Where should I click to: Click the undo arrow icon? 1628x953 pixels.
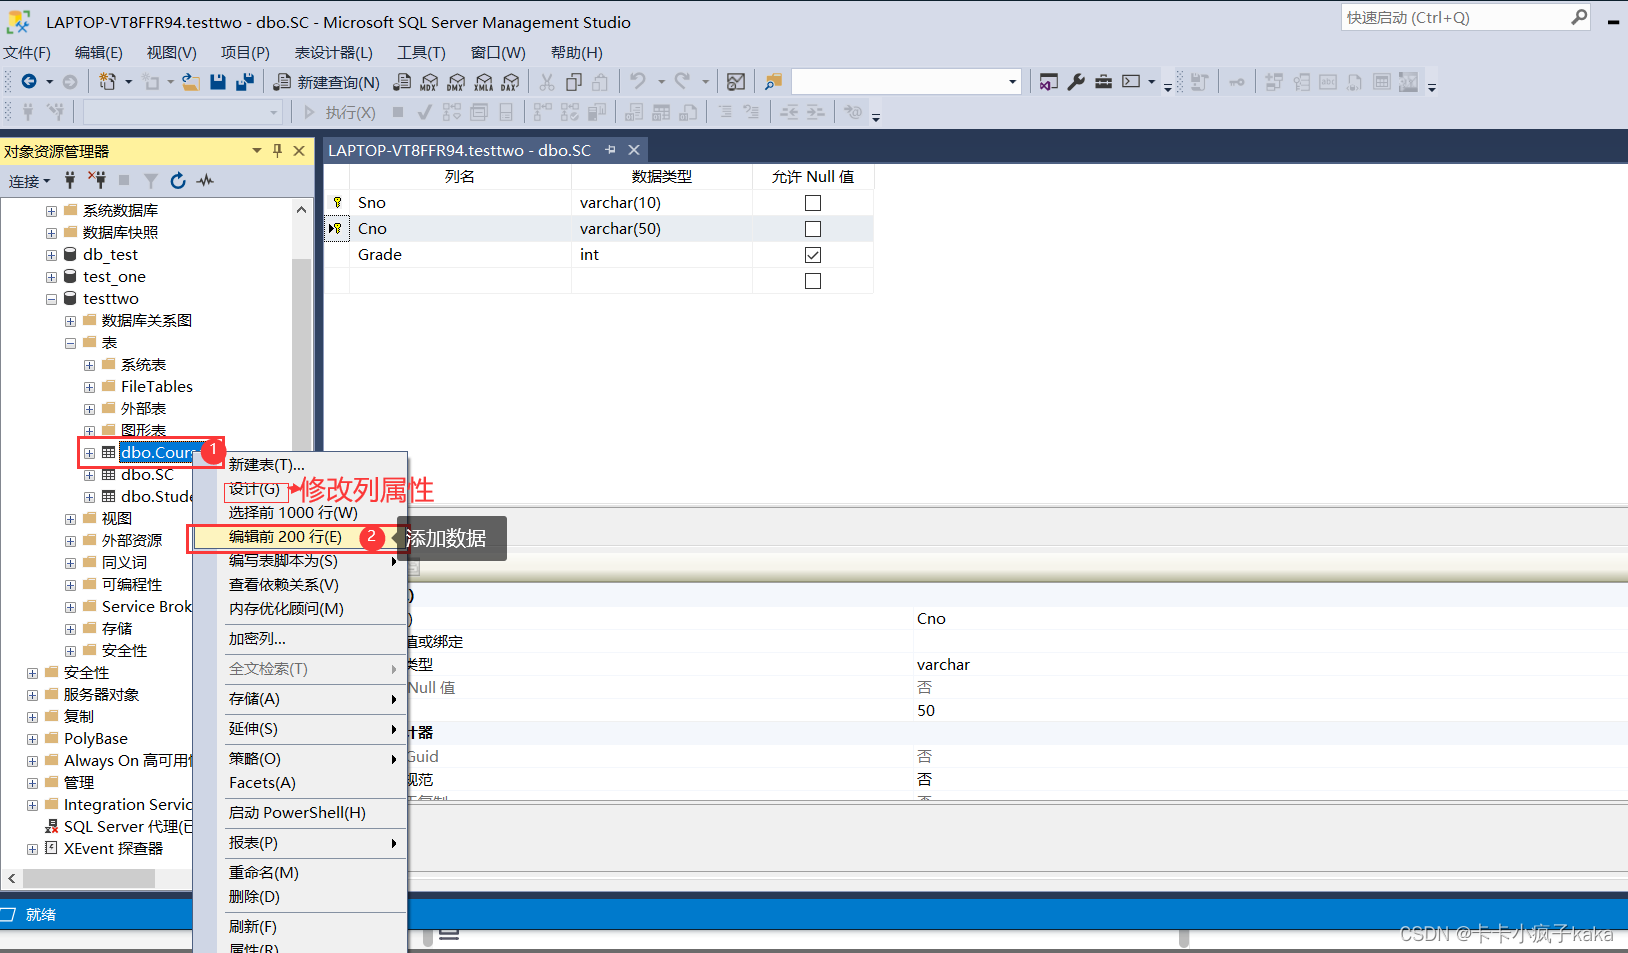(x=638, y=82)
